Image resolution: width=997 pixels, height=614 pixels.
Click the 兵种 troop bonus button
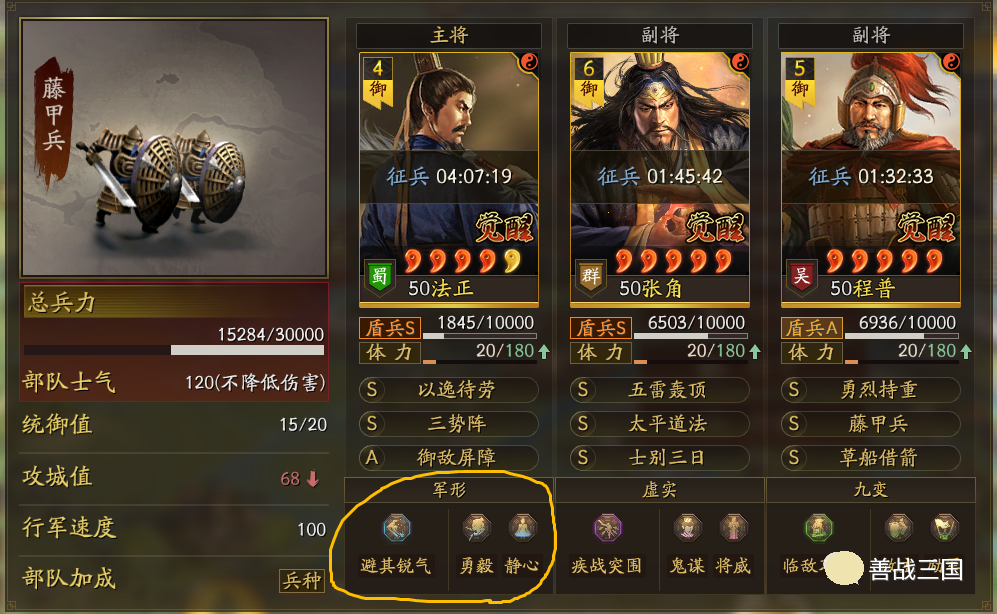coord(302,580)
